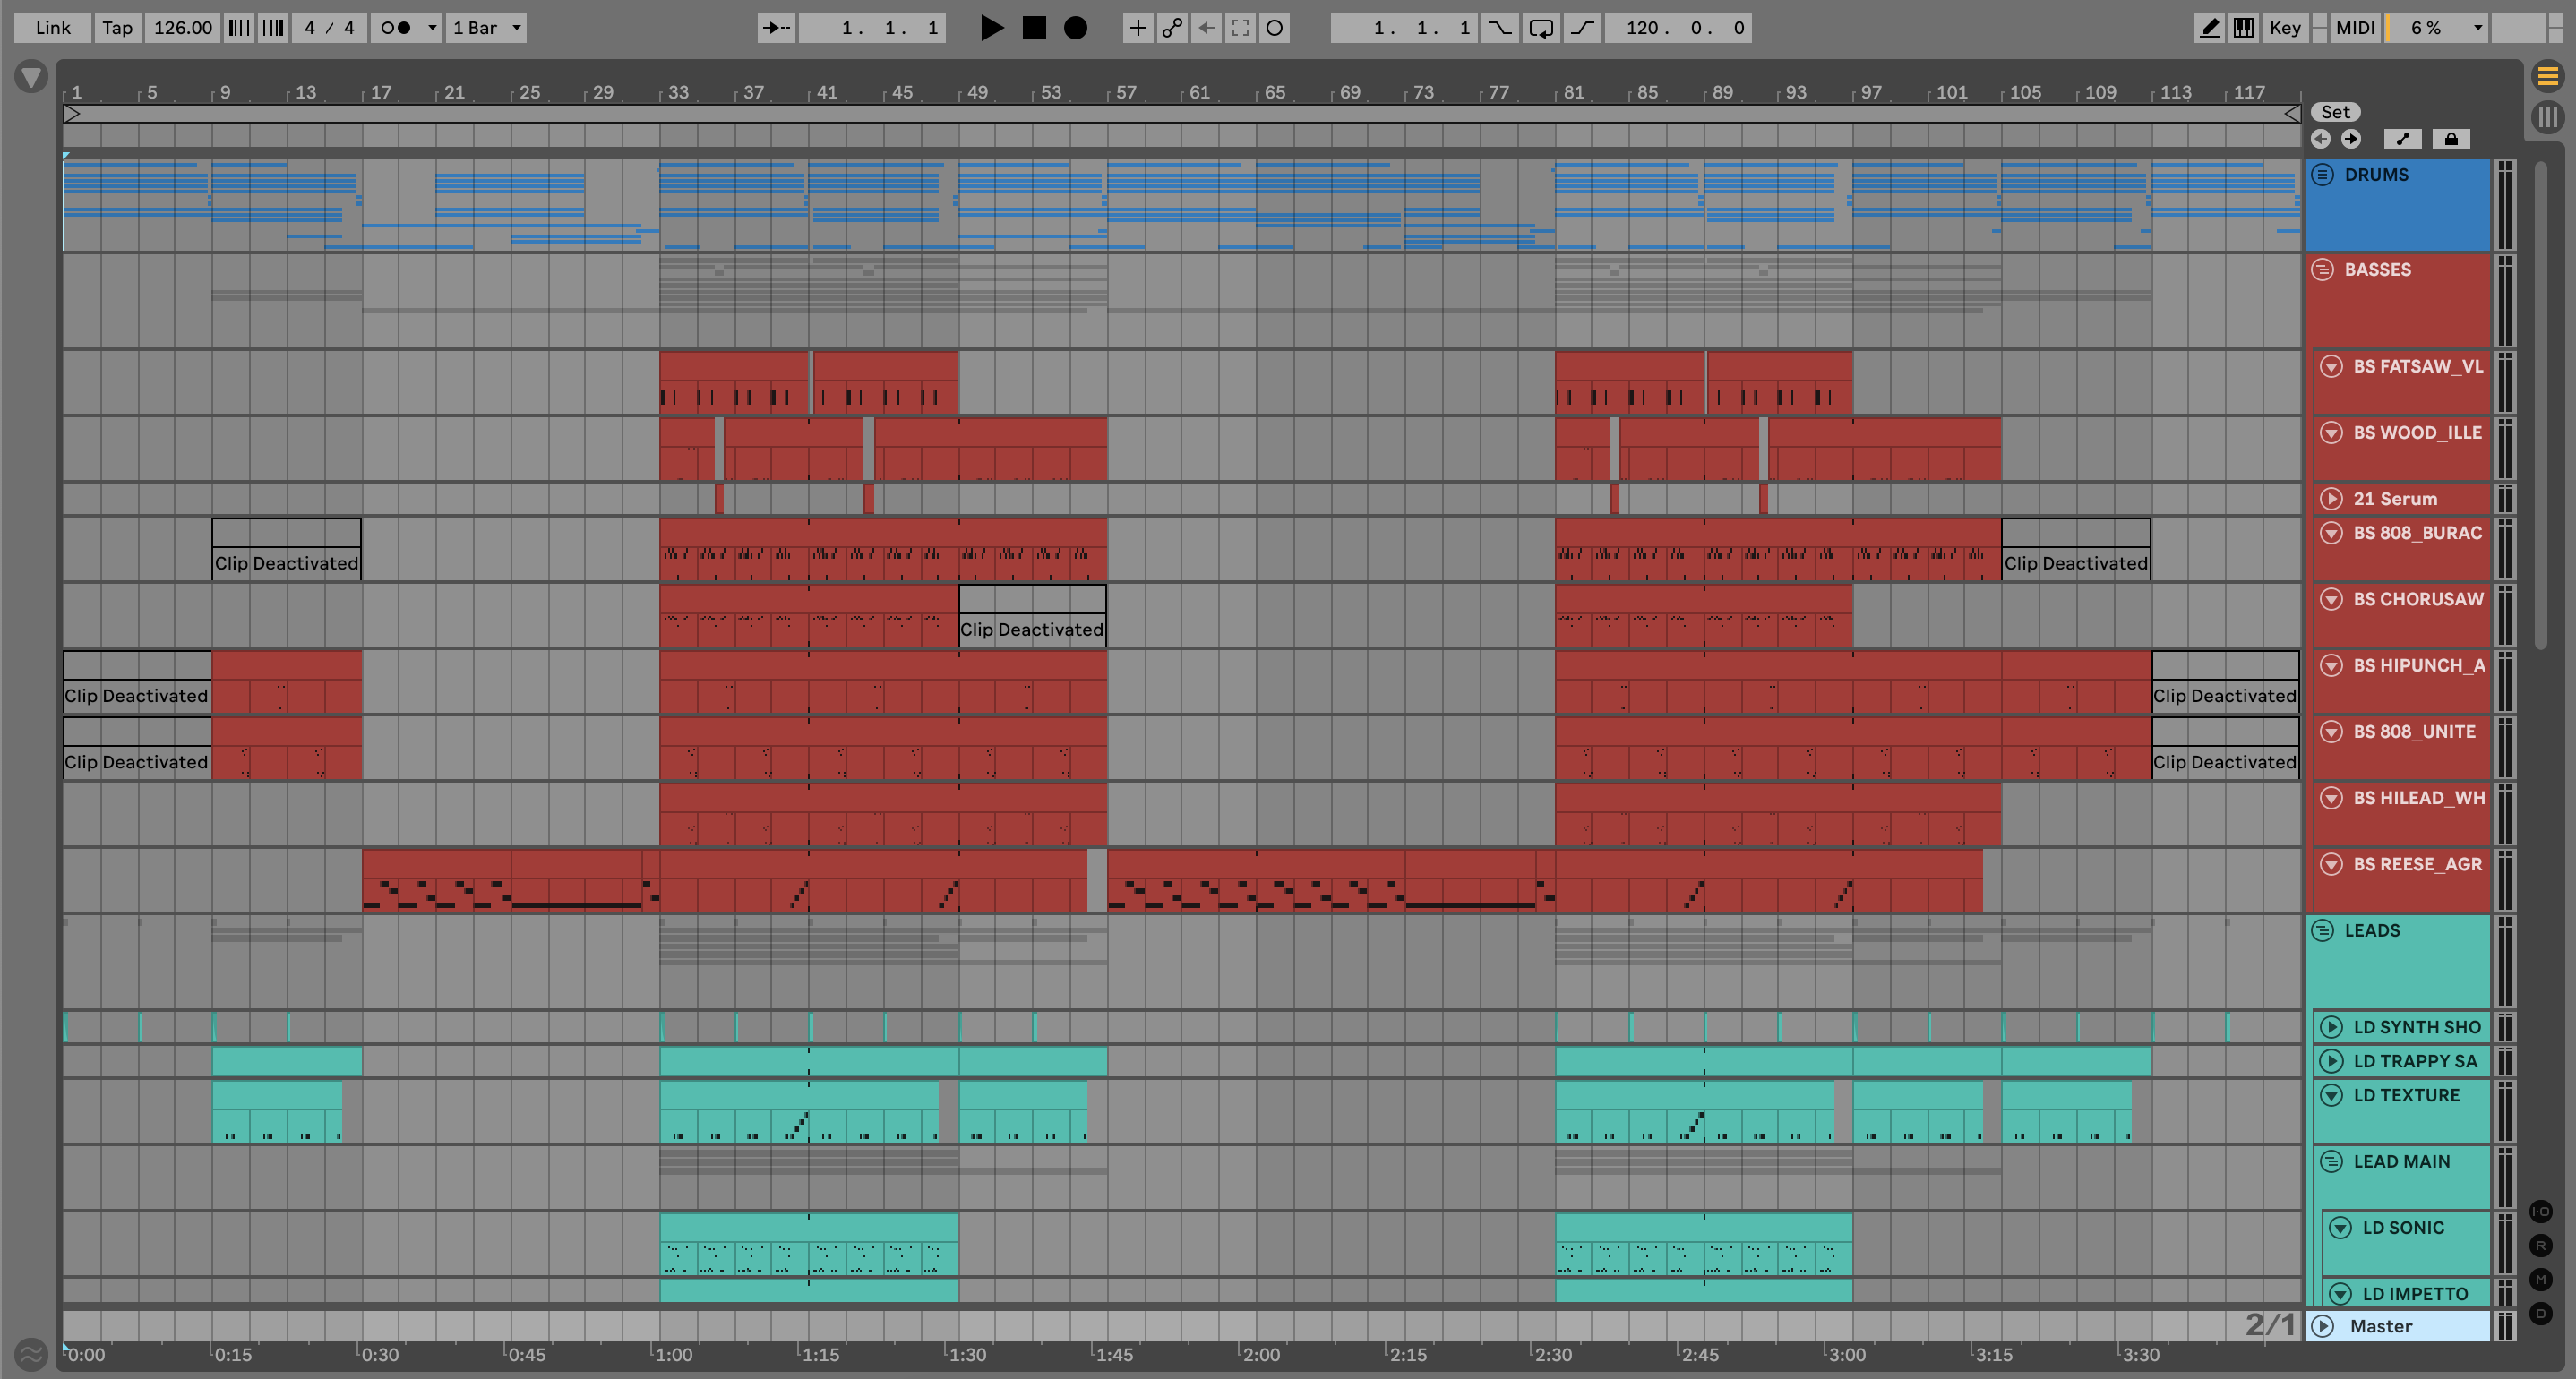Enable the Follow playback toggle

(x=775, y=28)
